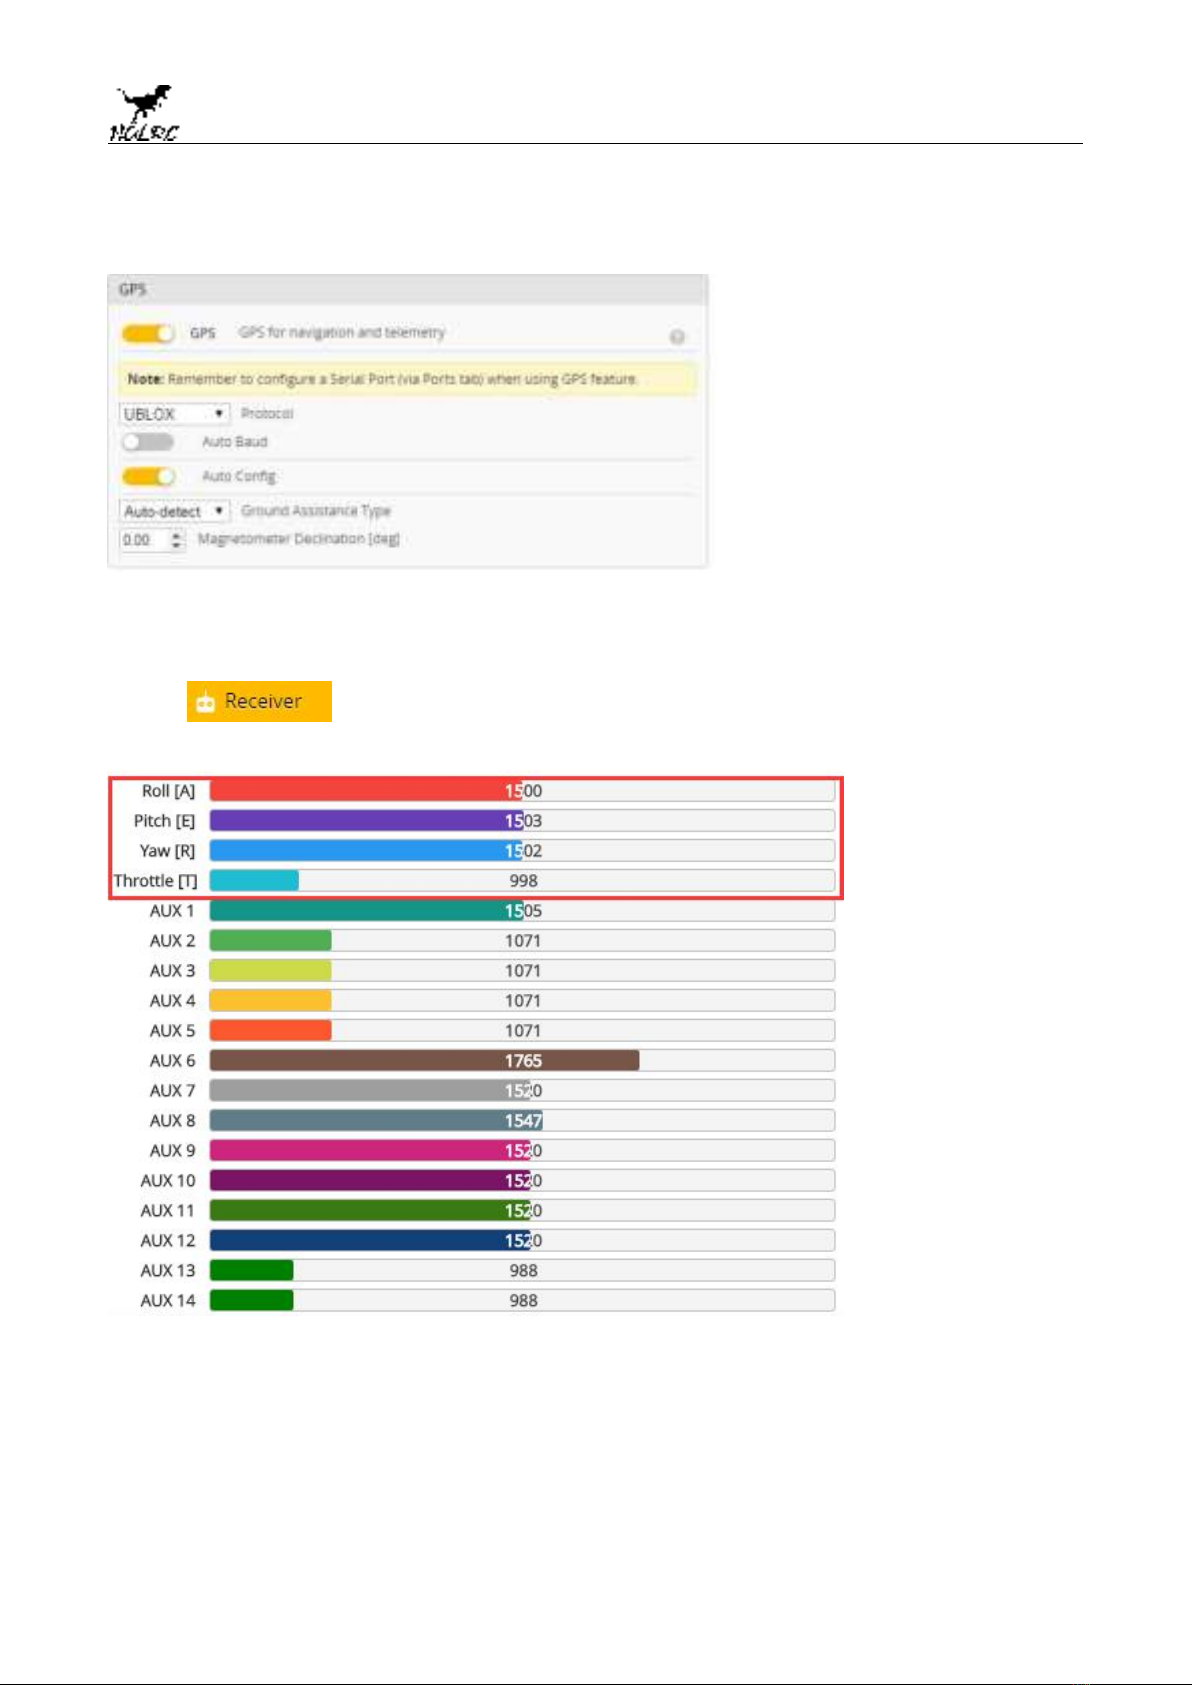Click the Throttle [T] channel bar
Screen dimensions: 1192x1685
tap(522, 881)
